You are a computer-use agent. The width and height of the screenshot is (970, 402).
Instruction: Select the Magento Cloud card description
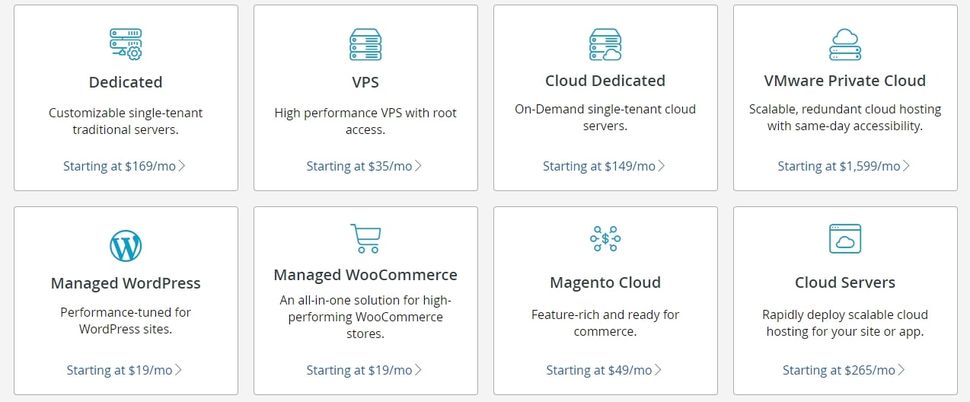point(605,322)
